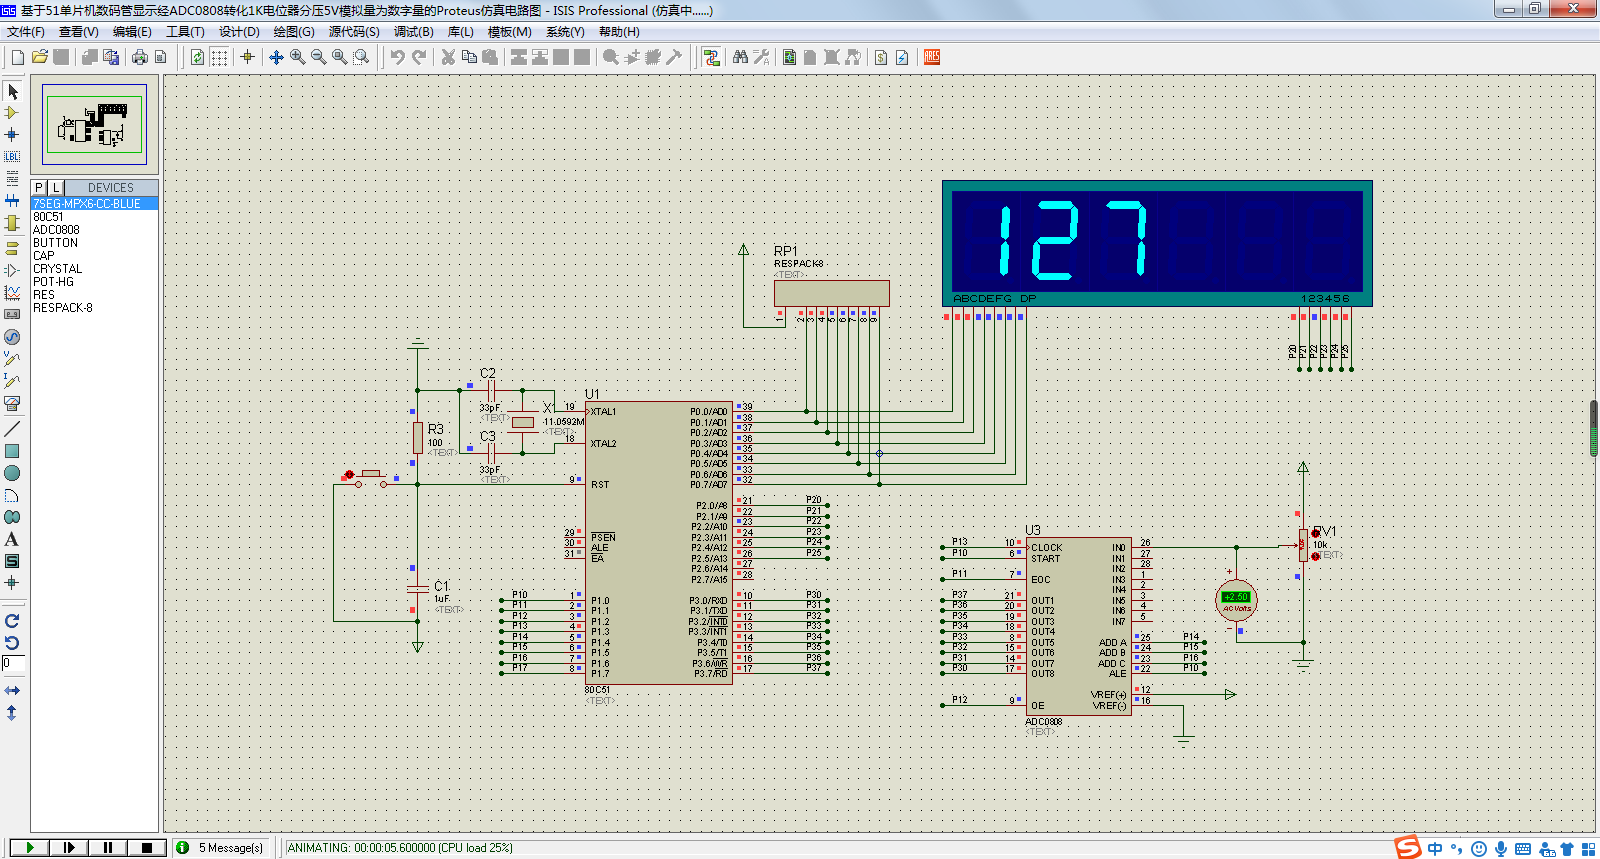Click the Sogou input method tray icon

pyautogui.click(x=1408, y=847)
